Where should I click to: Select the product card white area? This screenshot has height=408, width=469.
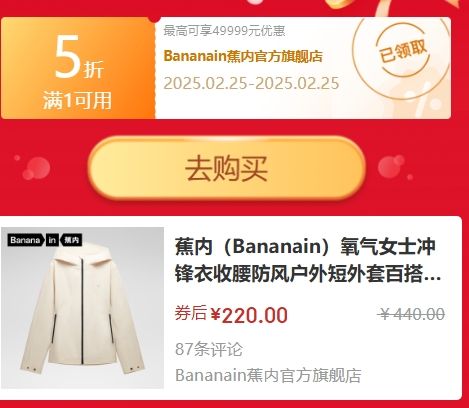pos(231,308)
